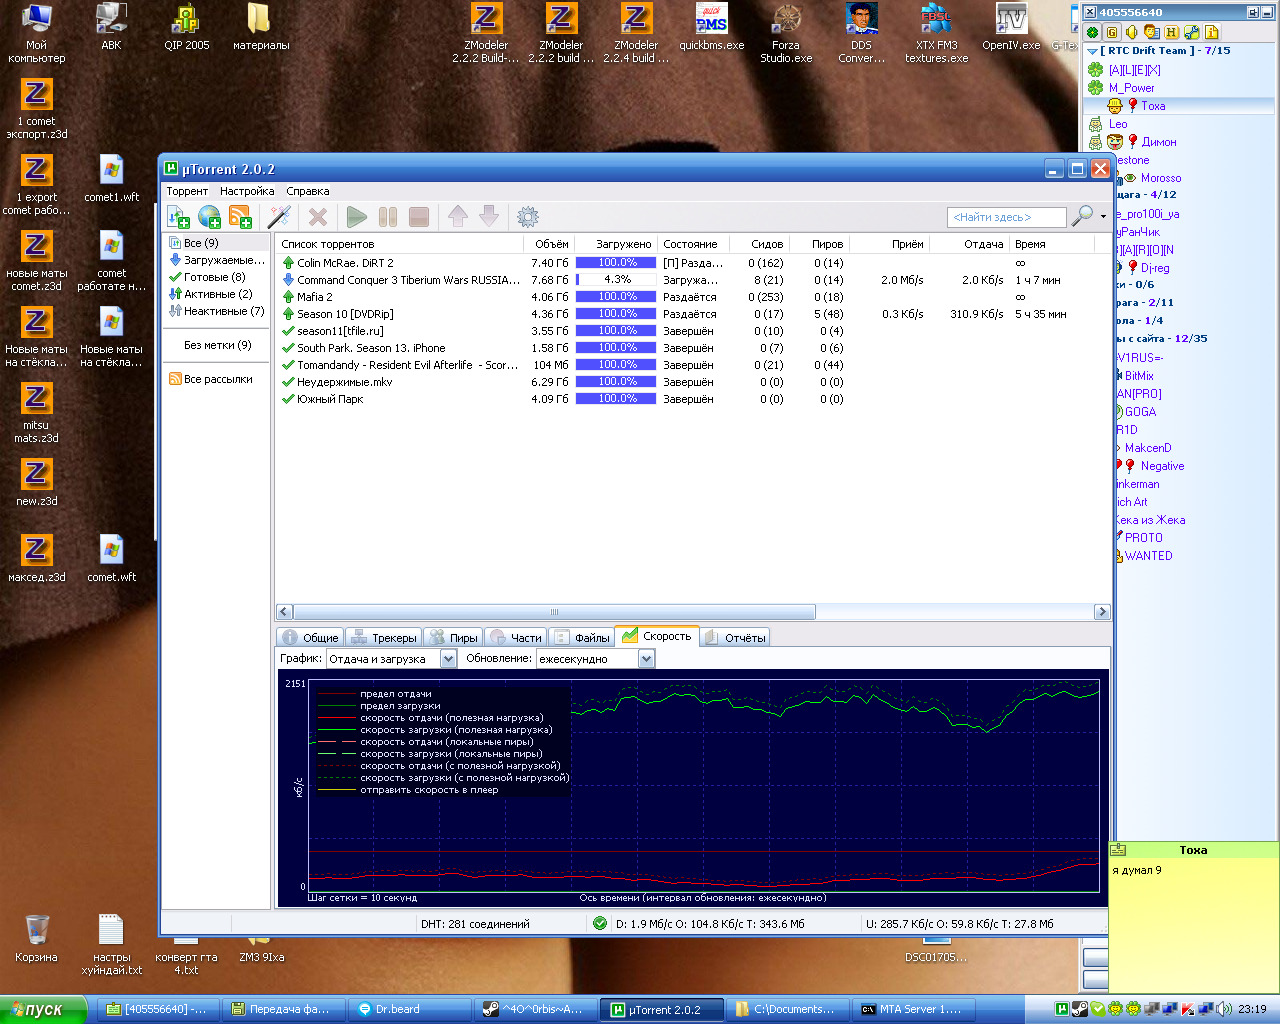Screen dimensions: 1280x1024
Task: Open Preferences via the gear icon
Action: click(528, 217)
